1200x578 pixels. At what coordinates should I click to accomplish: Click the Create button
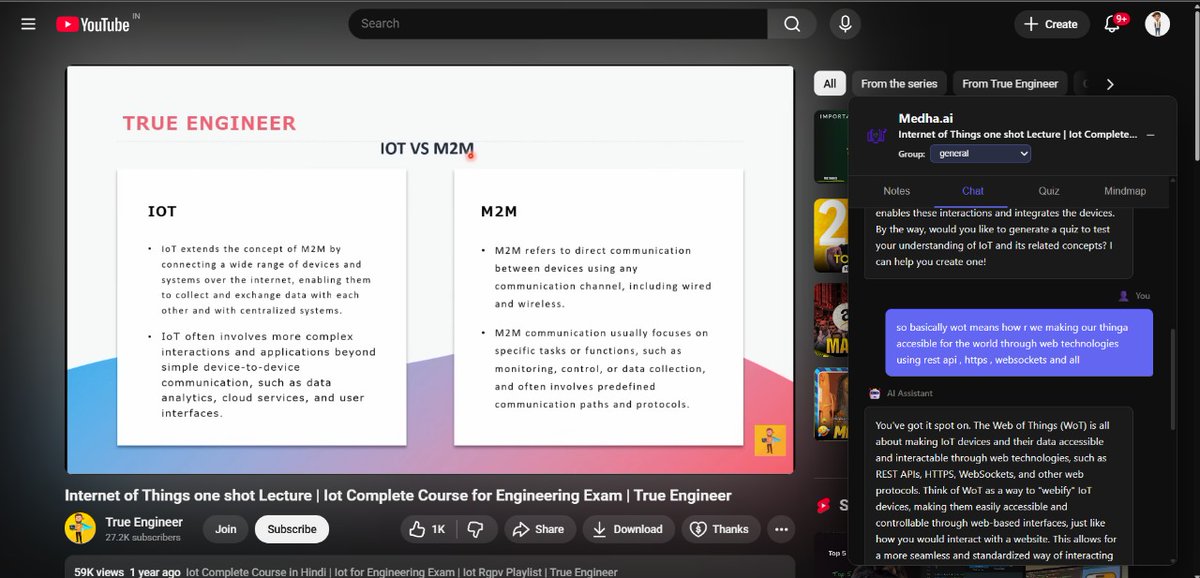(x=1051, y=22)
